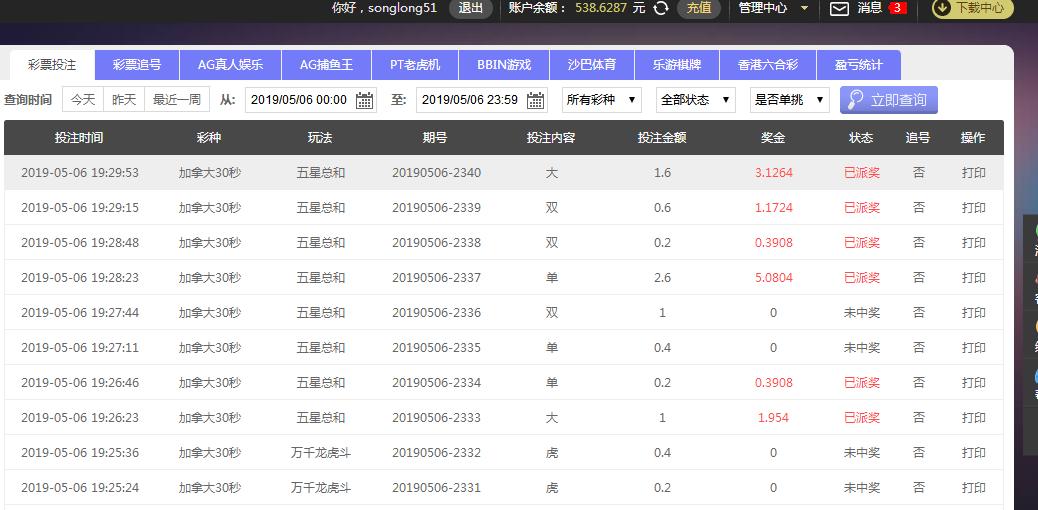Click 未中奖 status for period 20190506-2335
The width and height of the screenshot is (1038, 510).
[x=862, y=348]
